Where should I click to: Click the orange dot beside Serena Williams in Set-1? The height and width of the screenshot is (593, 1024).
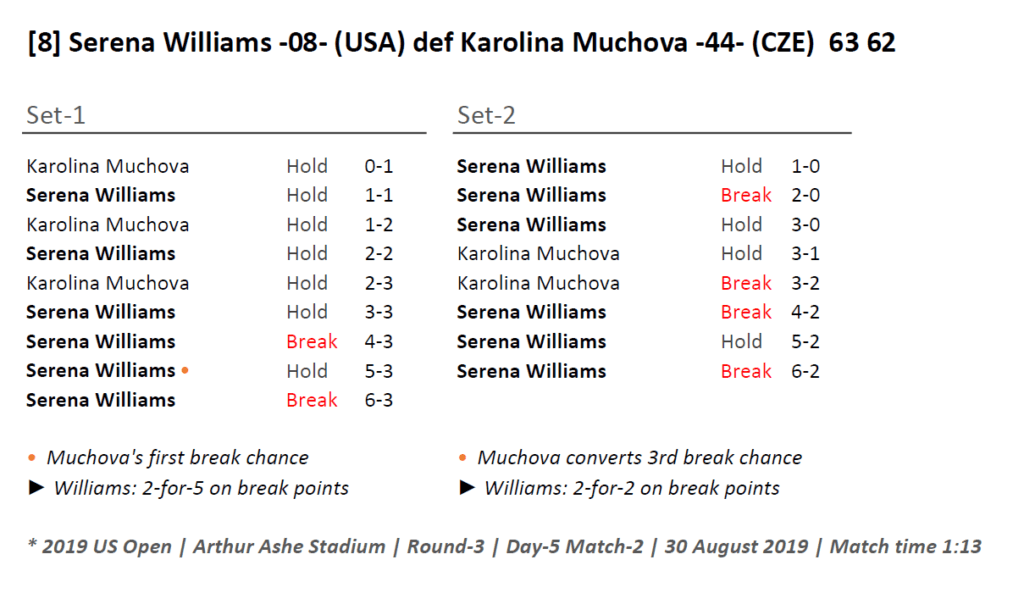(185, 371)
